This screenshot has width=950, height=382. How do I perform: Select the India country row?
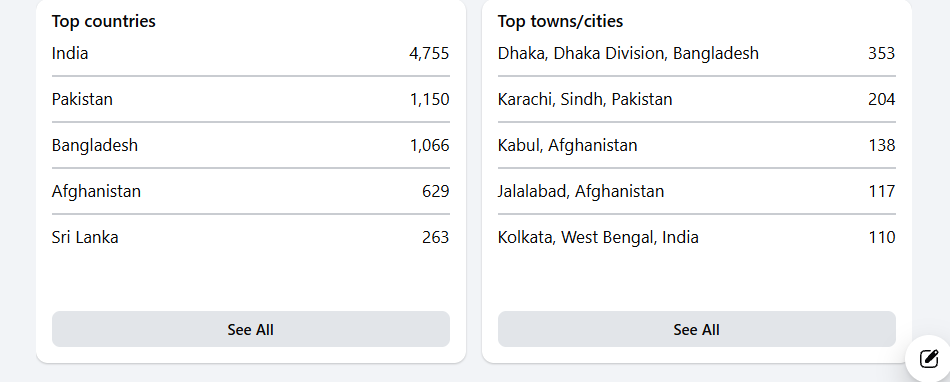[251, 53]
